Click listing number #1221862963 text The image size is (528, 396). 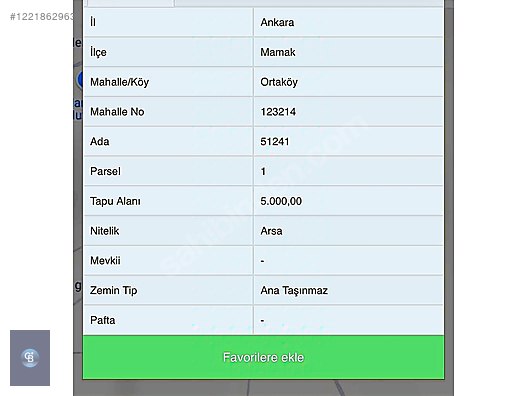(42, 17)
